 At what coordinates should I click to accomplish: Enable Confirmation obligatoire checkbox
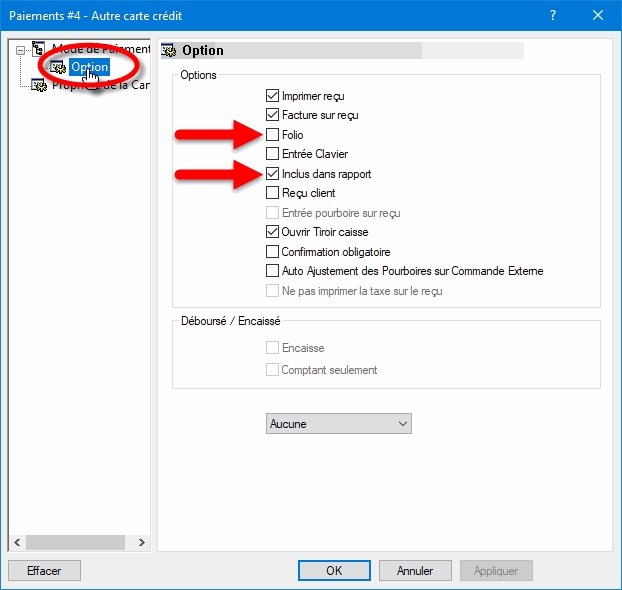coord(272,252)
